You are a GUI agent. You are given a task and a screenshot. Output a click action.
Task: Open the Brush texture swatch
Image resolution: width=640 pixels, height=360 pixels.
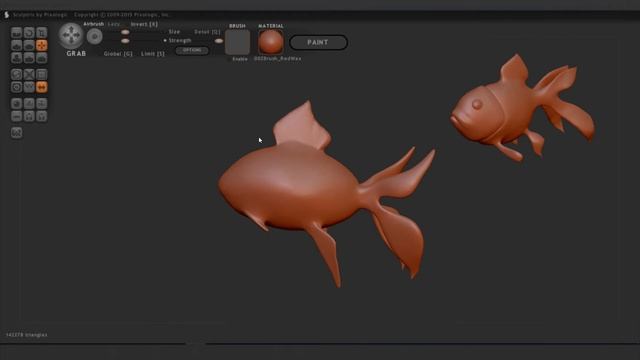[x=238, y=42]
